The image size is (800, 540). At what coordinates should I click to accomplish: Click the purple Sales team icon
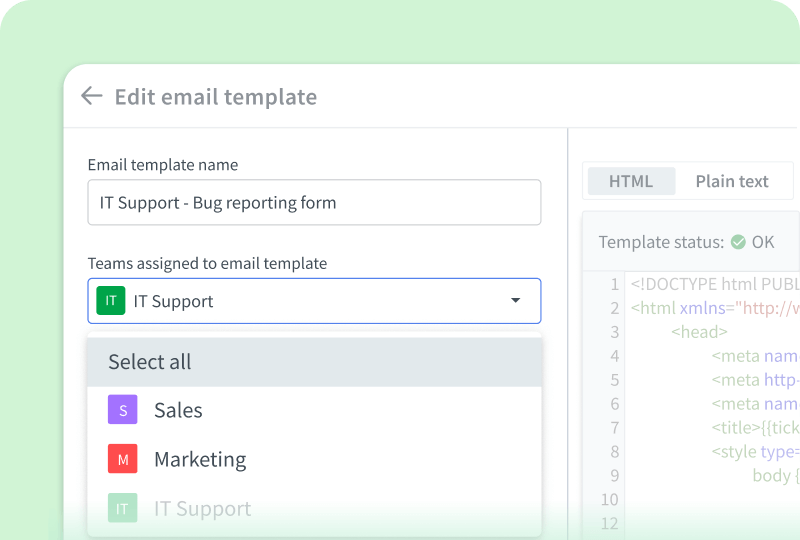click(x=122, y=410)
